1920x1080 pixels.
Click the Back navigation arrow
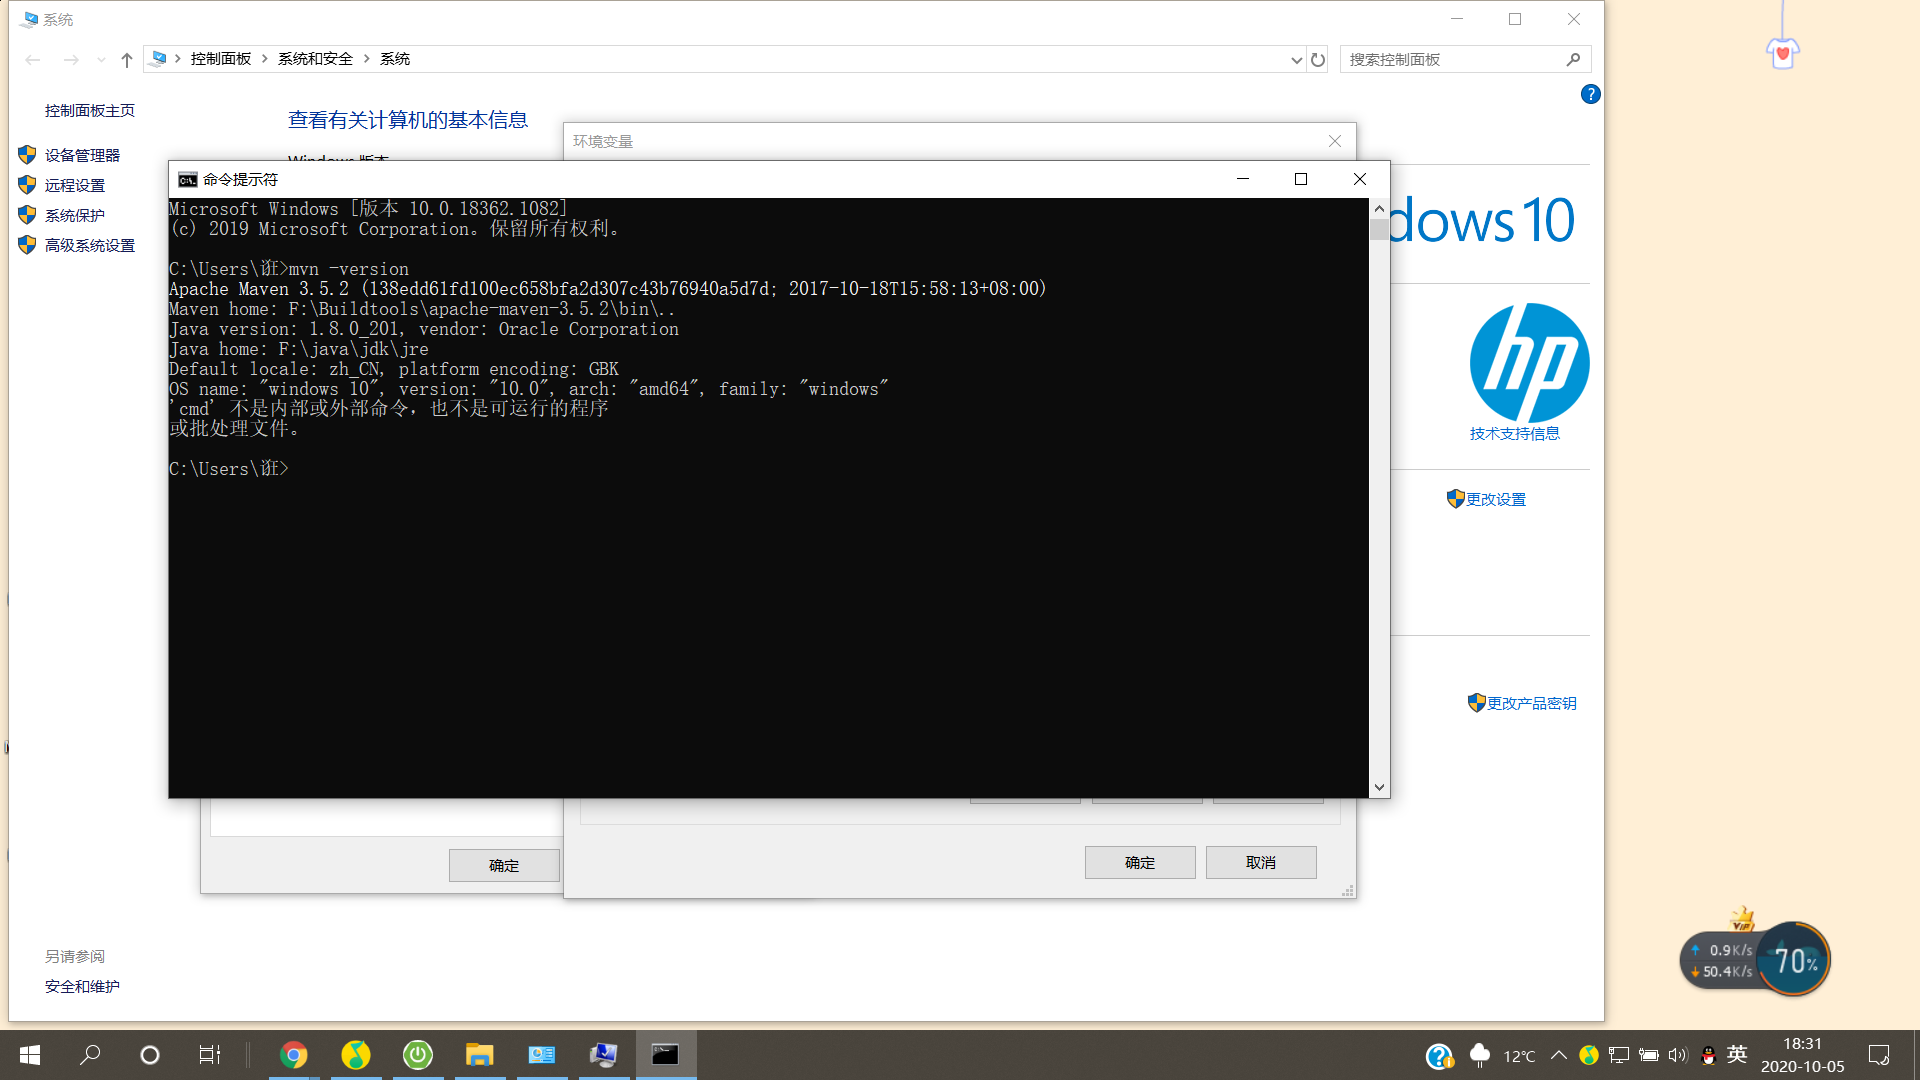coord(33,59)
